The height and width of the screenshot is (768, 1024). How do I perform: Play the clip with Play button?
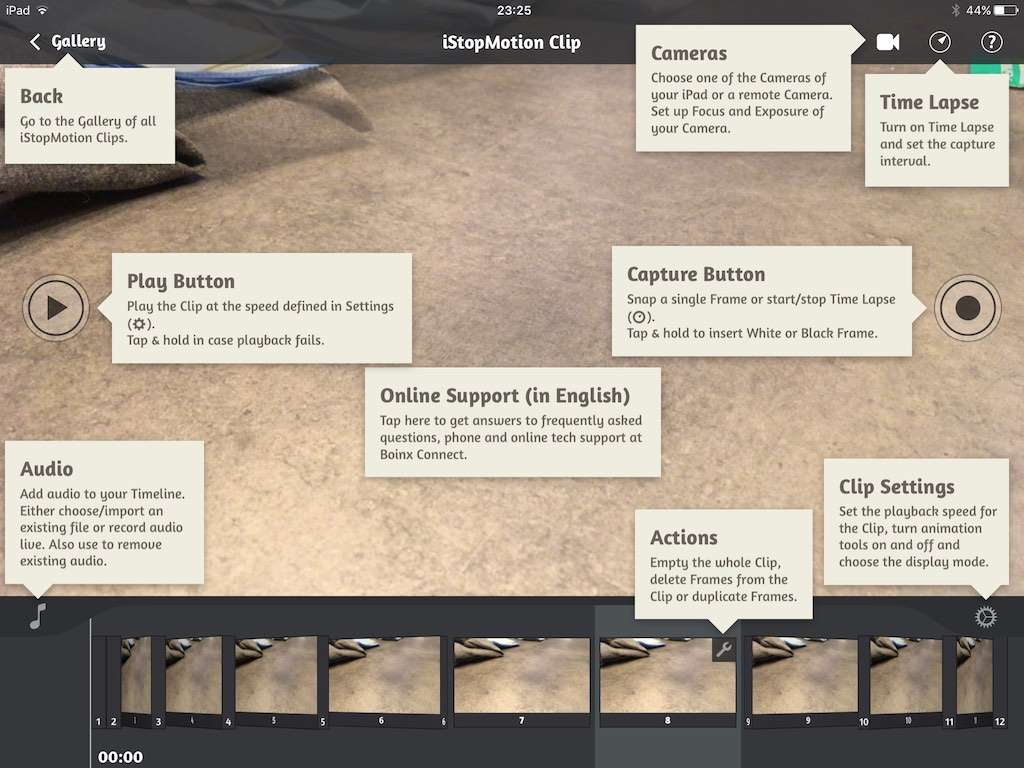pos(56,308)
